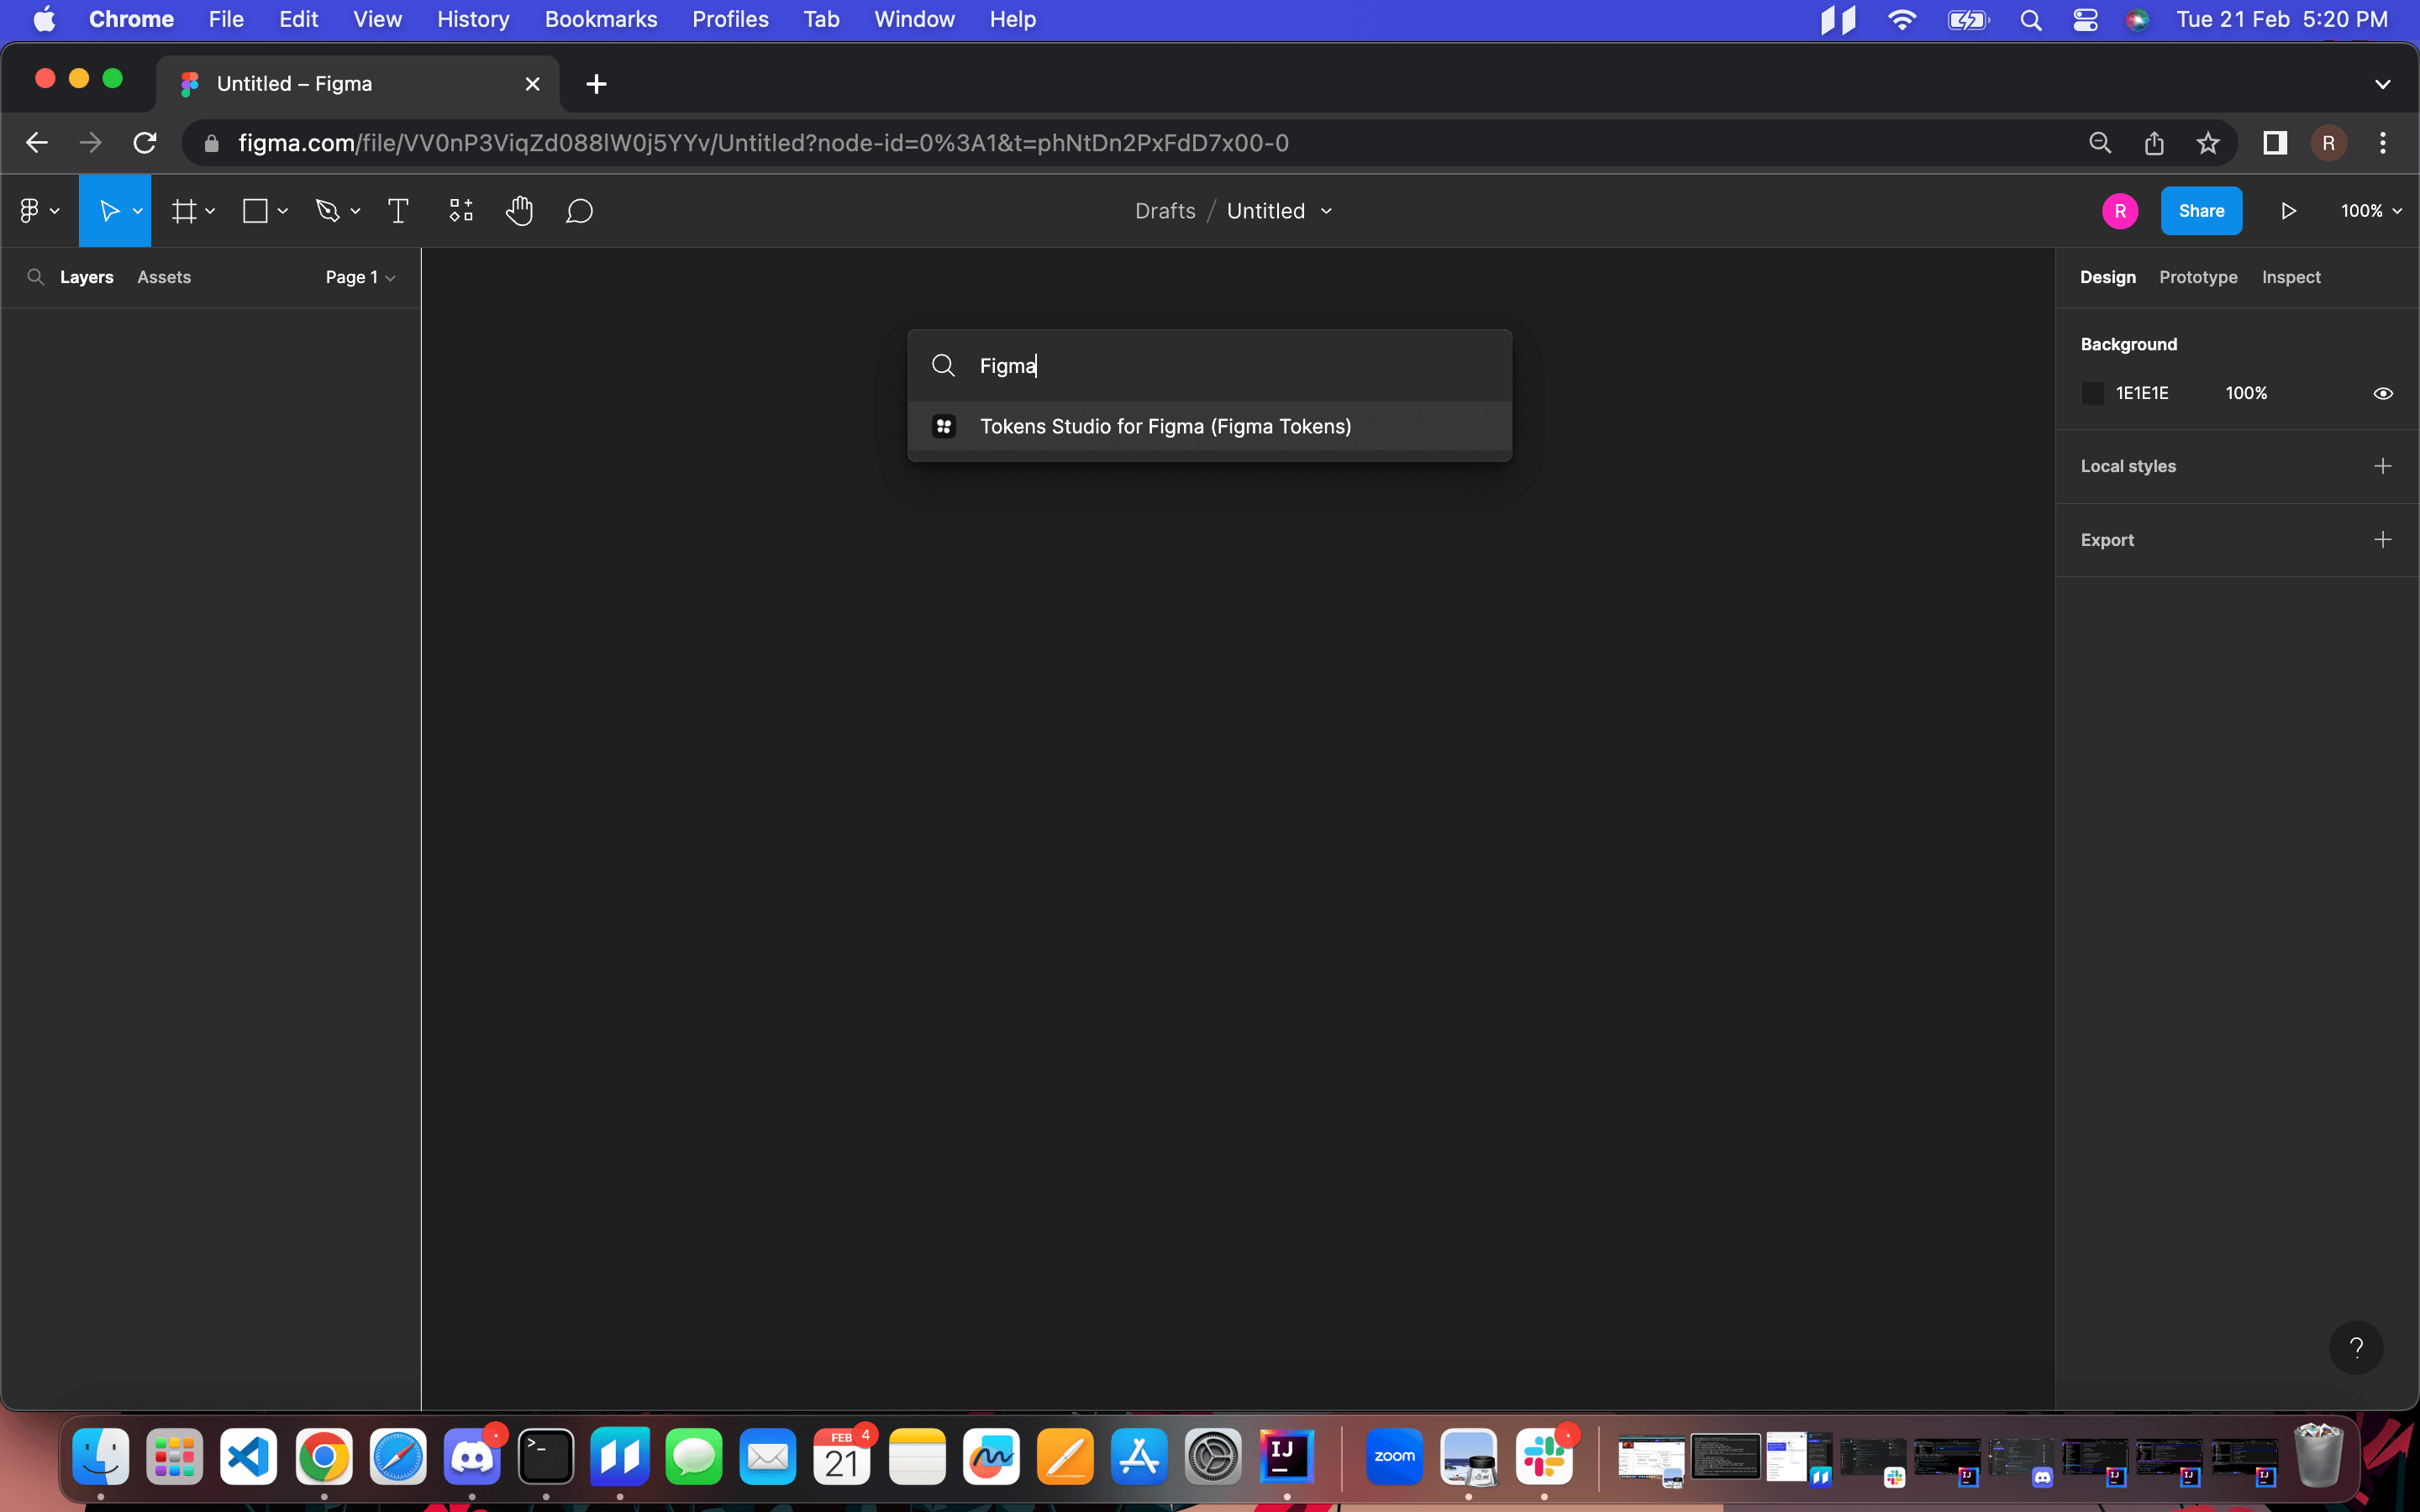The width and height of the screenshot is (2420, 1512).
Task: Click the 1E1E1E background color swatch
Action: [x=2093, y=393]
